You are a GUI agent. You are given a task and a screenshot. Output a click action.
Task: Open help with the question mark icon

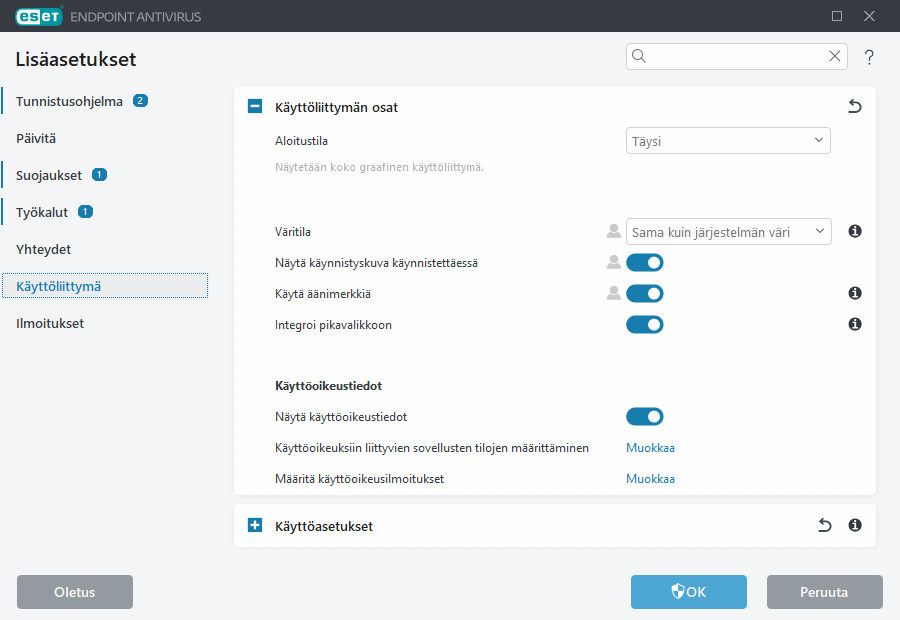869,57
